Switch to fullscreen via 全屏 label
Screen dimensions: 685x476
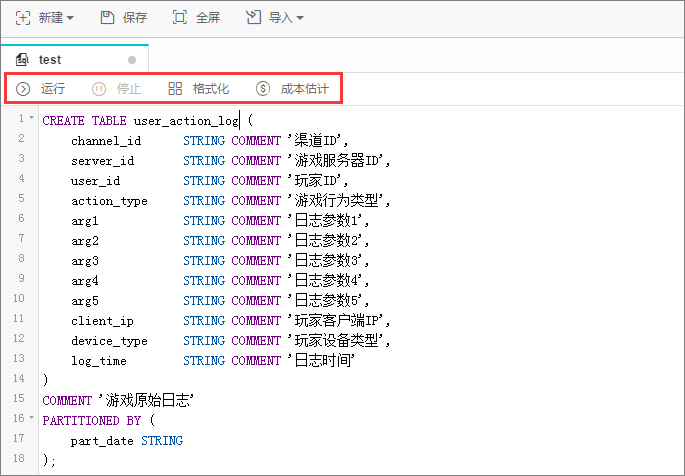tap(208, 18)
